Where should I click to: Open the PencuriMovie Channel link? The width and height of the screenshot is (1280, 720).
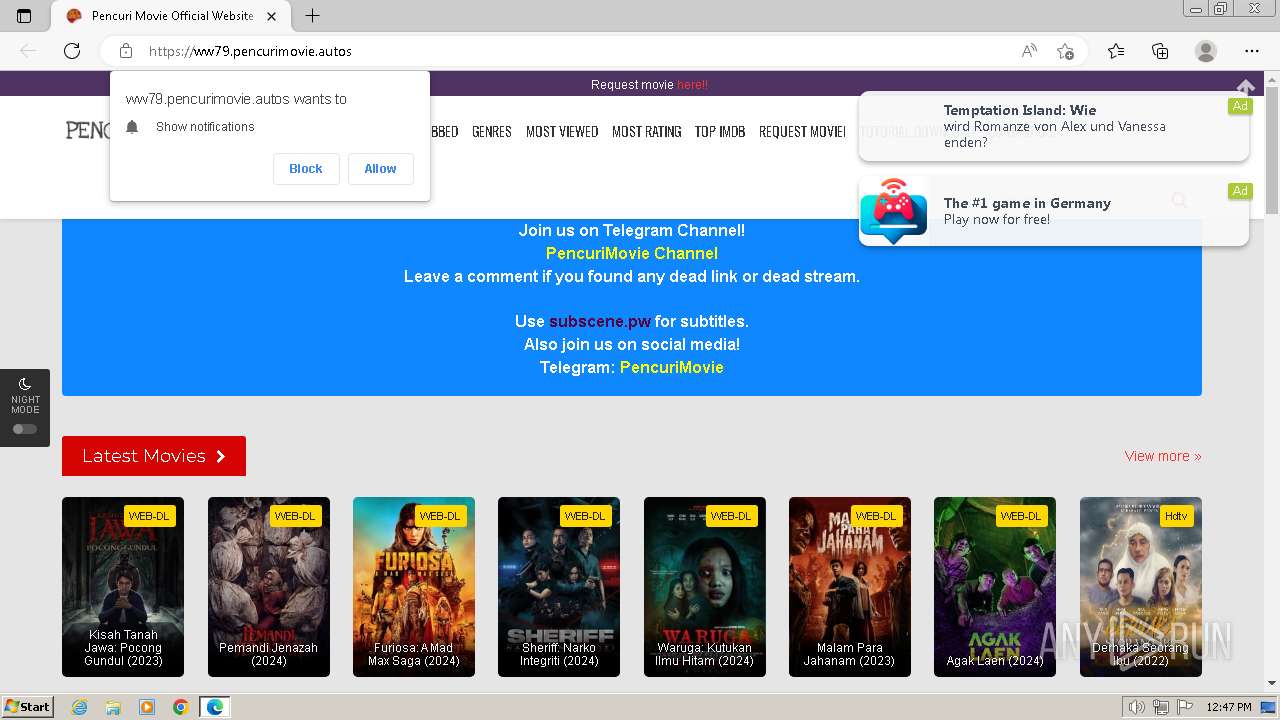[632, 254]
